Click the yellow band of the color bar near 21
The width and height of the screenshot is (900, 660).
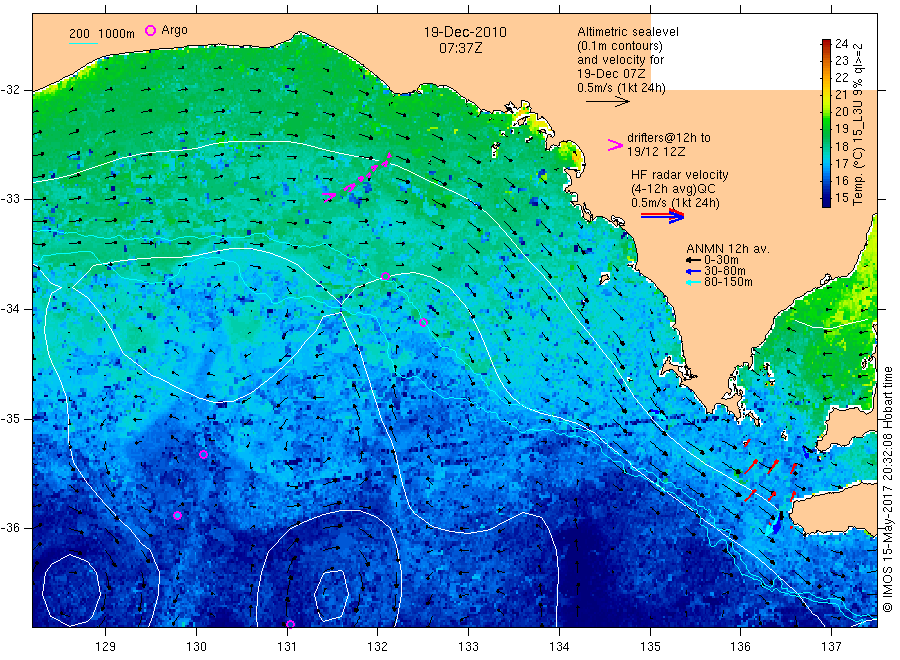tap(826, 95)
